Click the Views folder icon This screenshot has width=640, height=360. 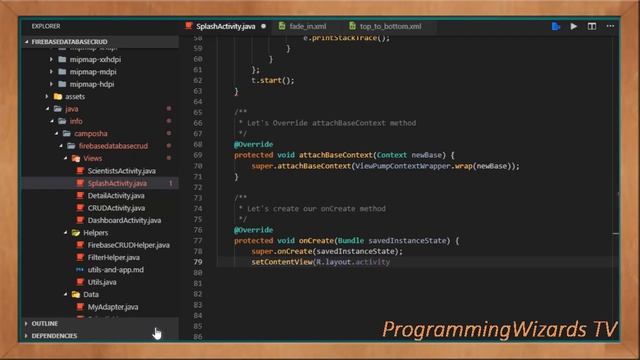point(76,158)
